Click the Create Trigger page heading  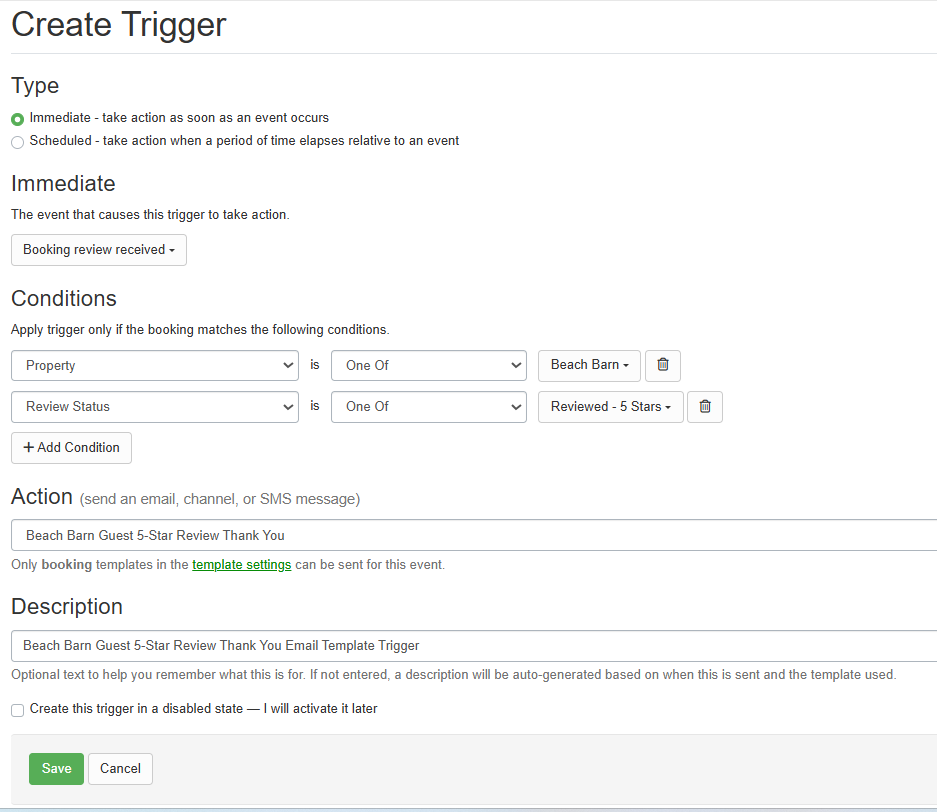[119, 24]
